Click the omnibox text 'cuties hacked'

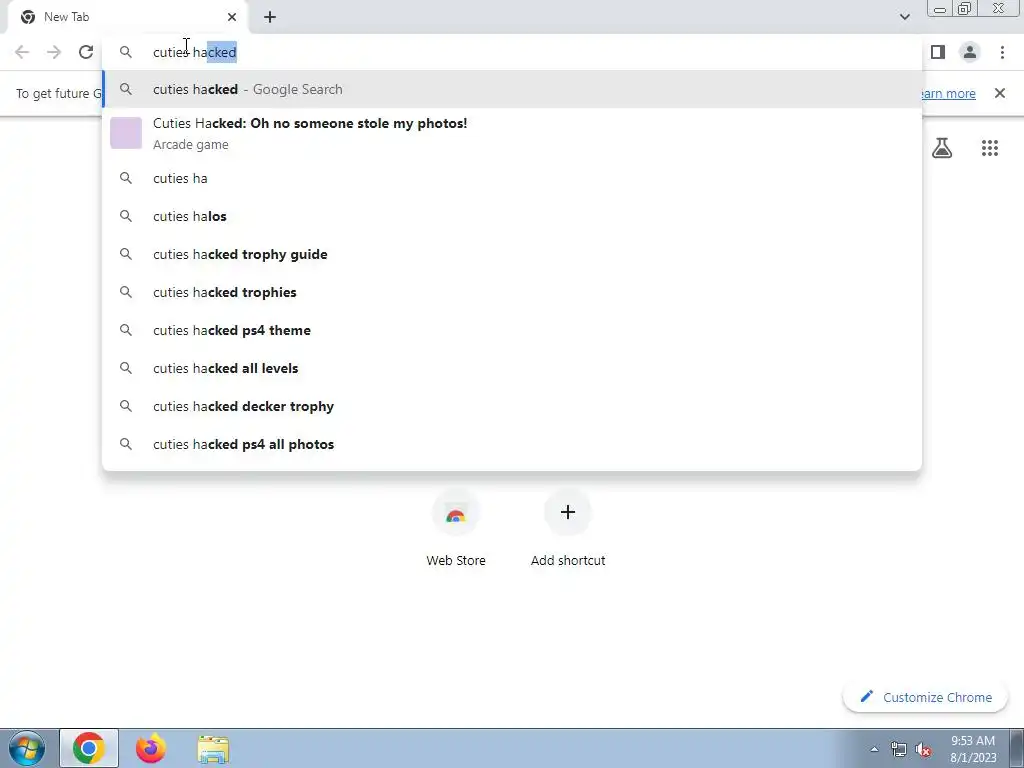click(195, 52)
